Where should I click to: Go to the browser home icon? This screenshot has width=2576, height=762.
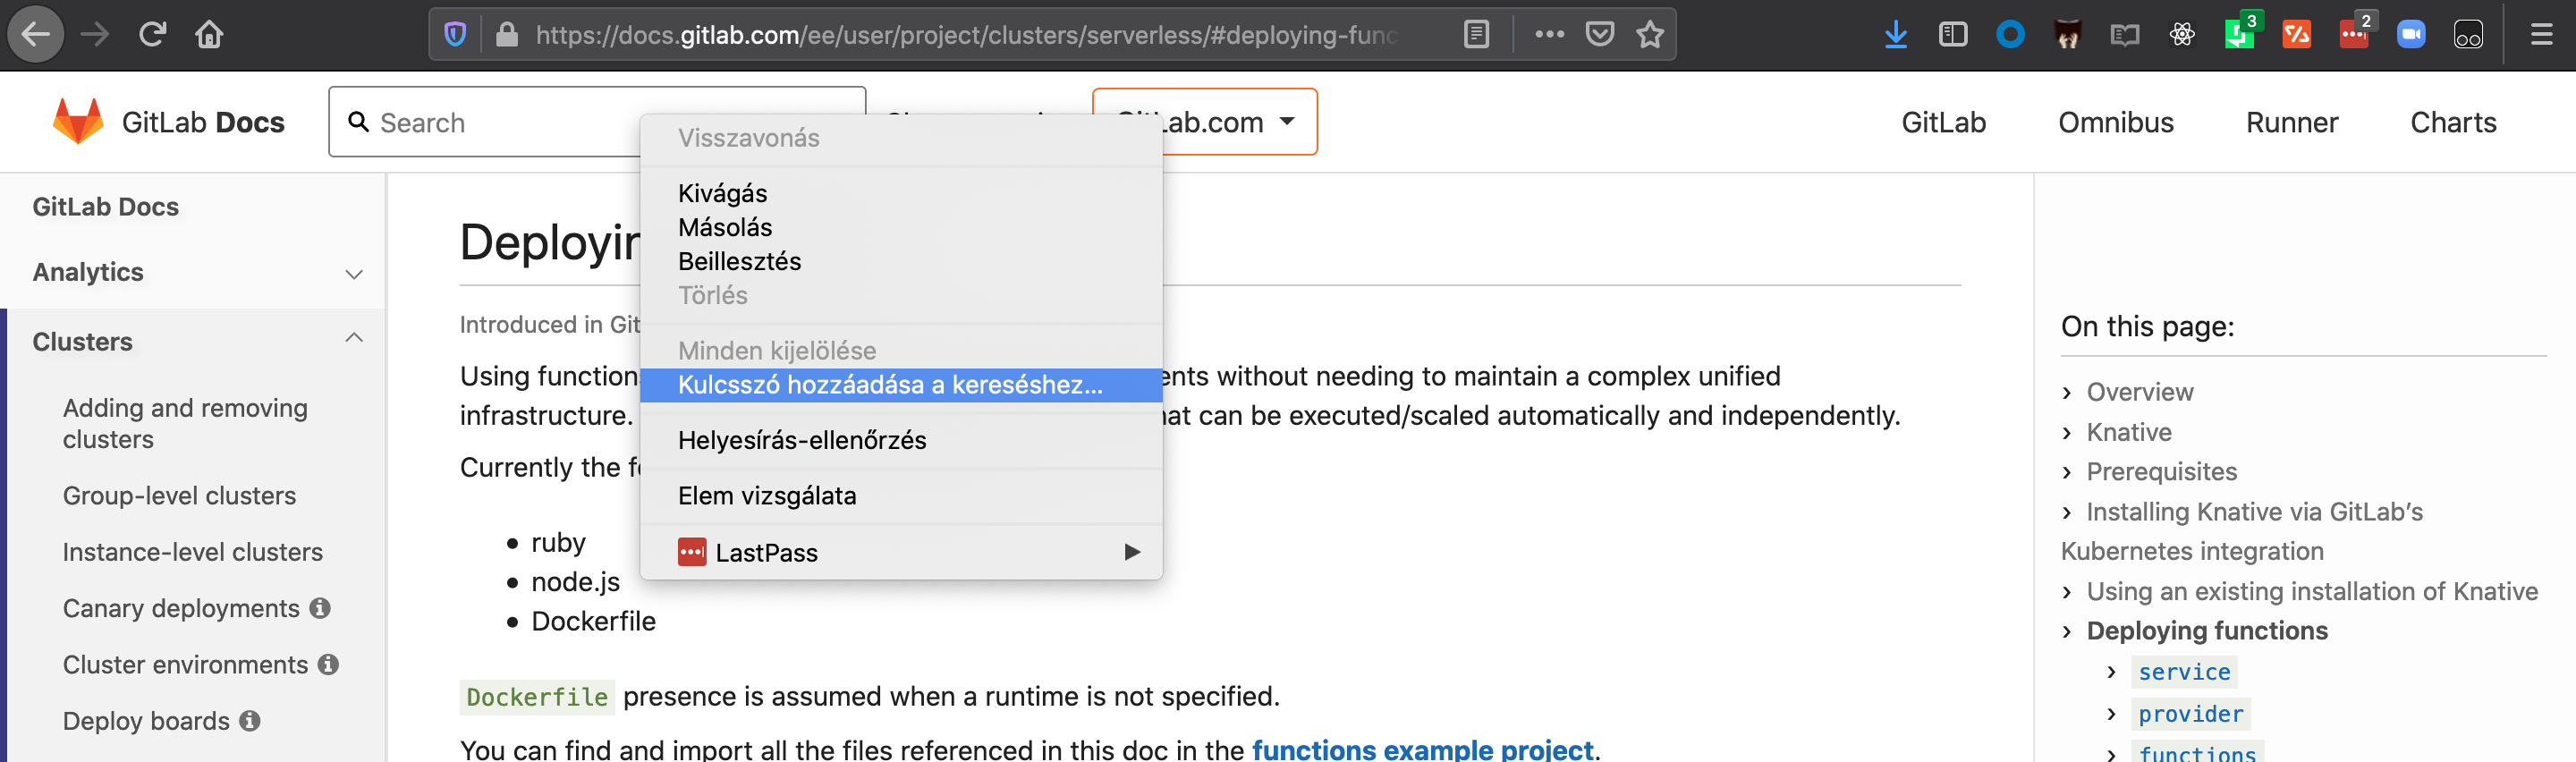click(x=209, y=35)
